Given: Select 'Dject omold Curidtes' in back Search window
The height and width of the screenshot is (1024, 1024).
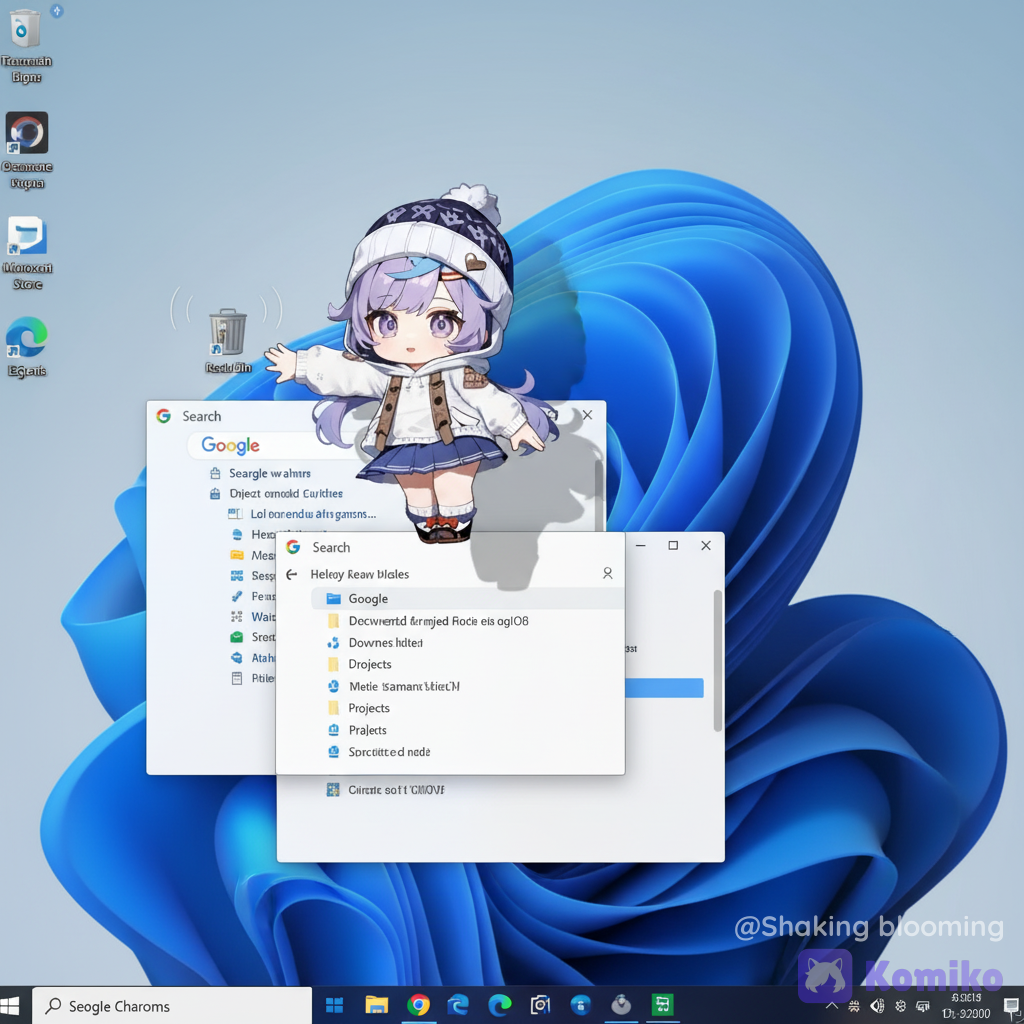Looking at the screenshot, I should 276,494.
